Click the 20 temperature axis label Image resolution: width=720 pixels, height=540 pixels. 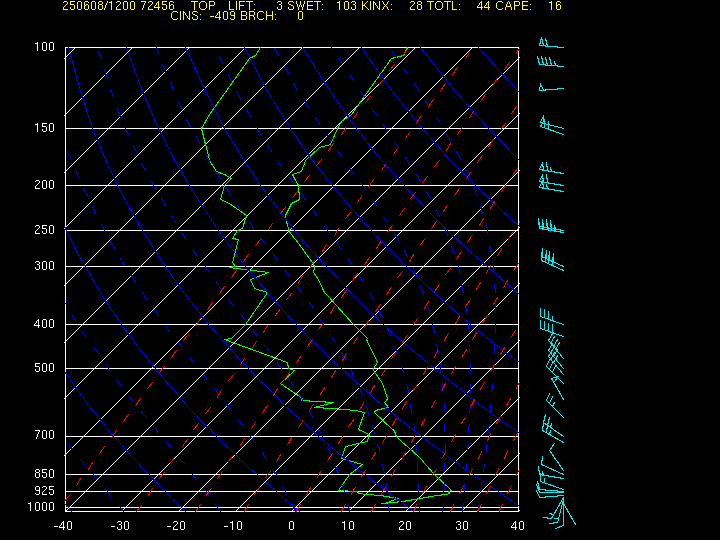pos(405,526)
